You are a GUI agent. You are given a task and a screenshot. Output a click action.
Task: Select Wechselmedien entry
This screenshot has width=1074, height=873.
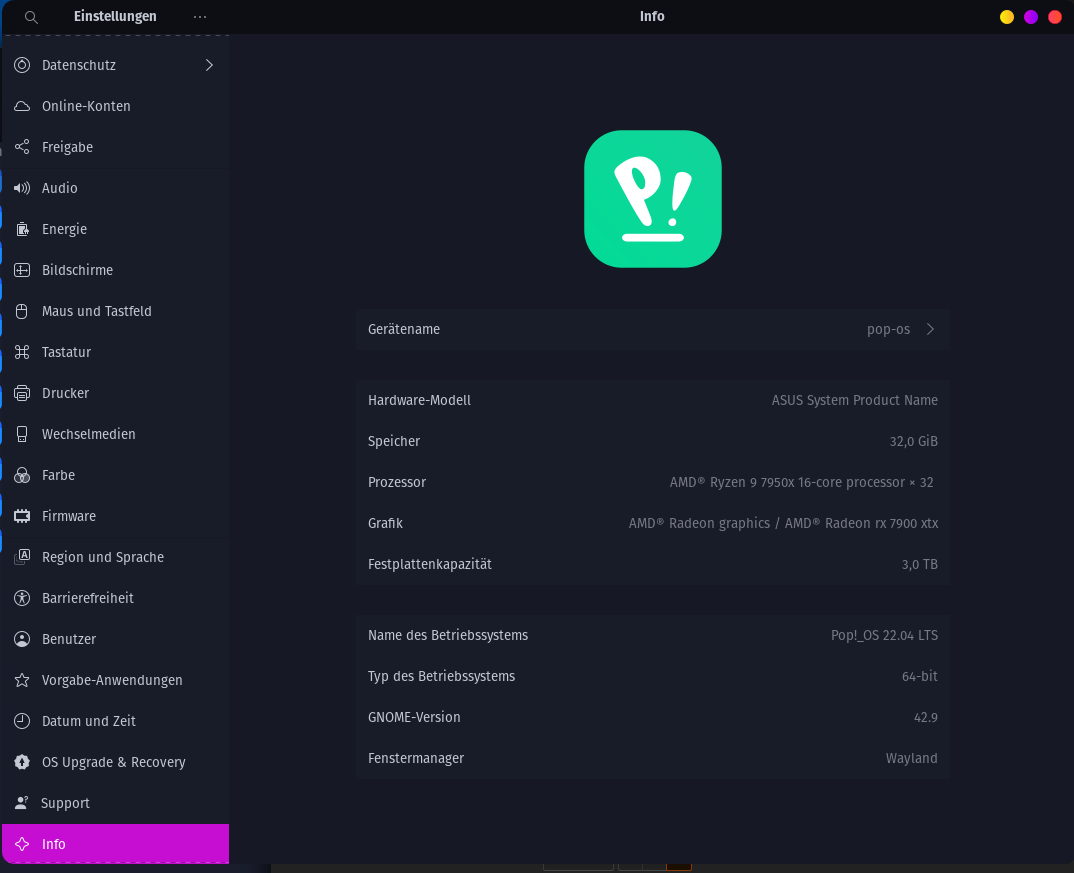click(x=116, y=434)
